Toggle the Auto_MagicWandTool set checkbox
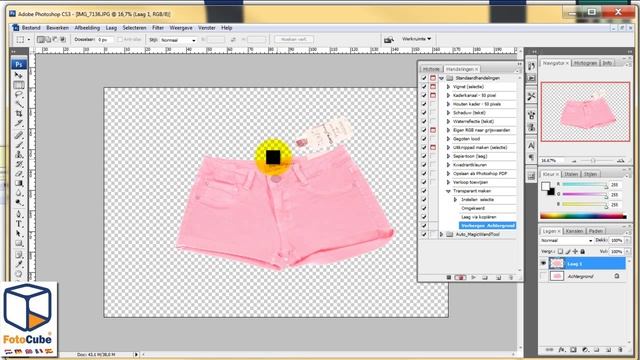Image resolution: width=640 pixels, height=360 pixels. (x=424, y=234)
